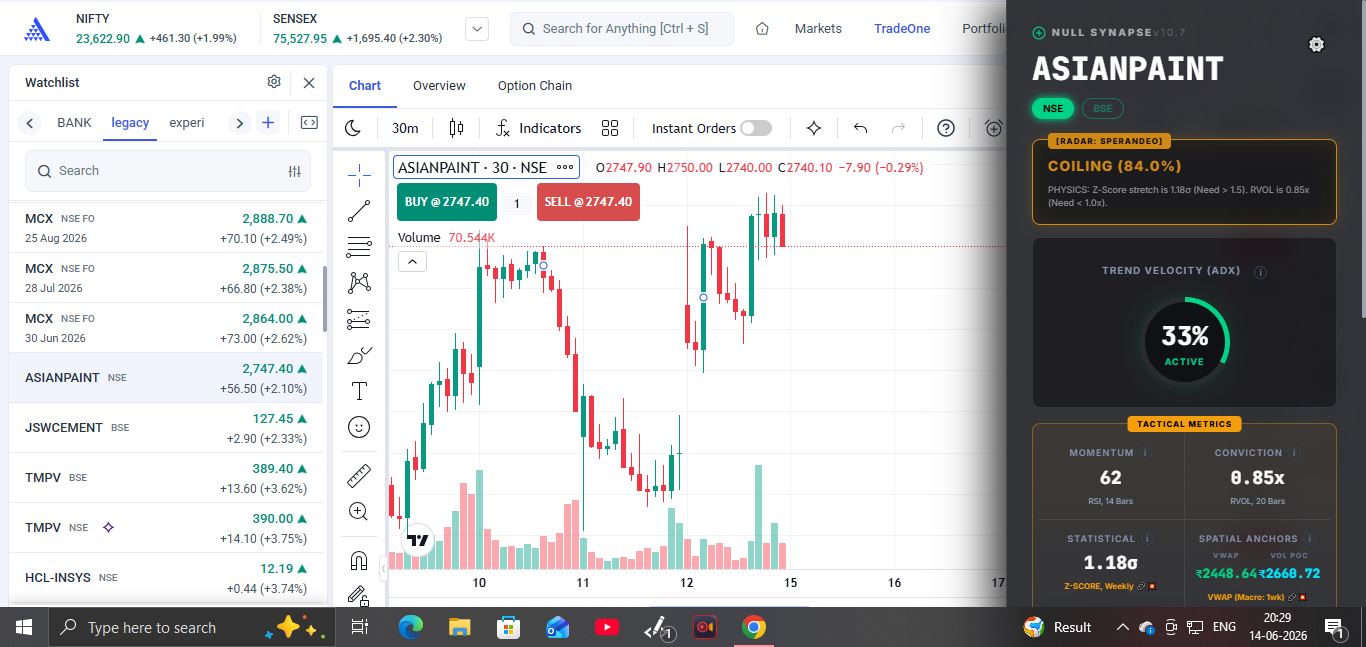Open the chart layout grid icon
Viewport: 1366px width, 647px height.
pyautogui.click(x=610, y=128)
